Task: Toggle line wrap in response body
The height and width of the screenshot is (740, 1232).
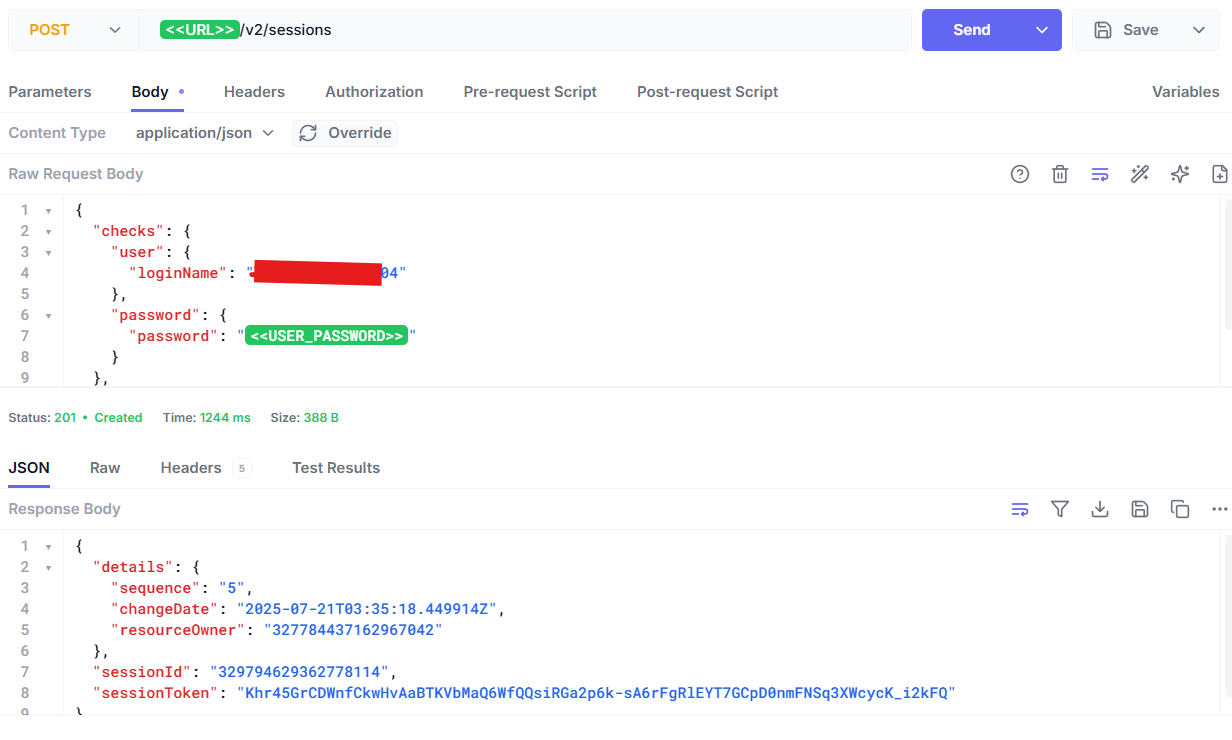Action: pyautogui.click(x=1020, y=509)
